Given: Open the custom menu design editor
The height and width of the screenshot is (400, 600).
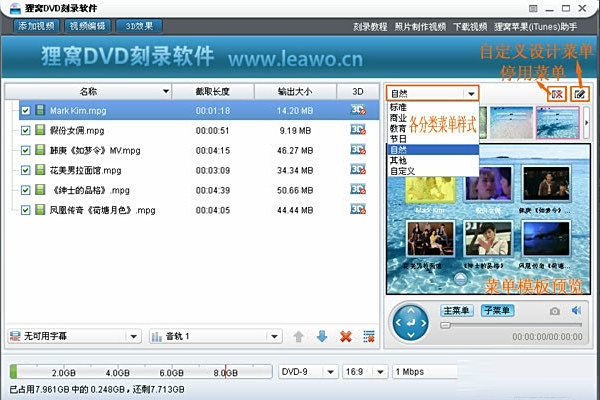Looking at the screenshot, I should coord(580,94).
